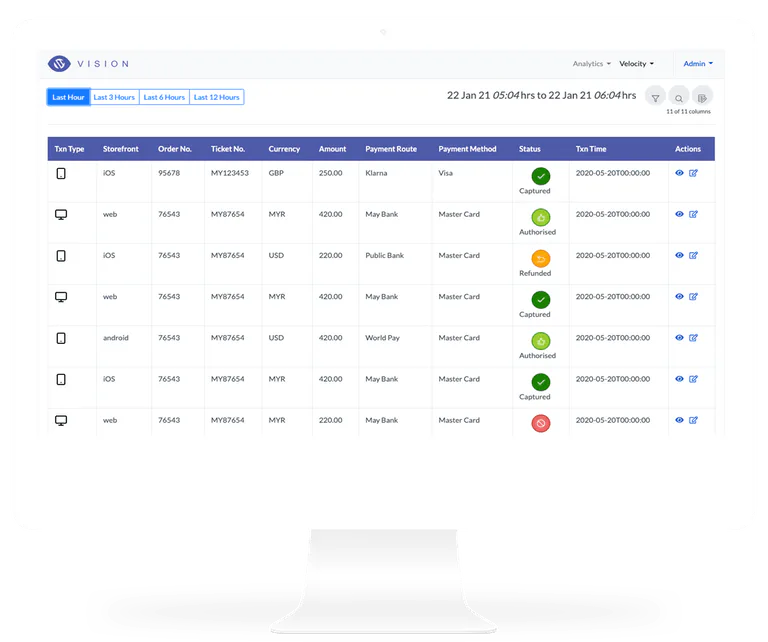Sort by Order No. column header

(174, 149)
